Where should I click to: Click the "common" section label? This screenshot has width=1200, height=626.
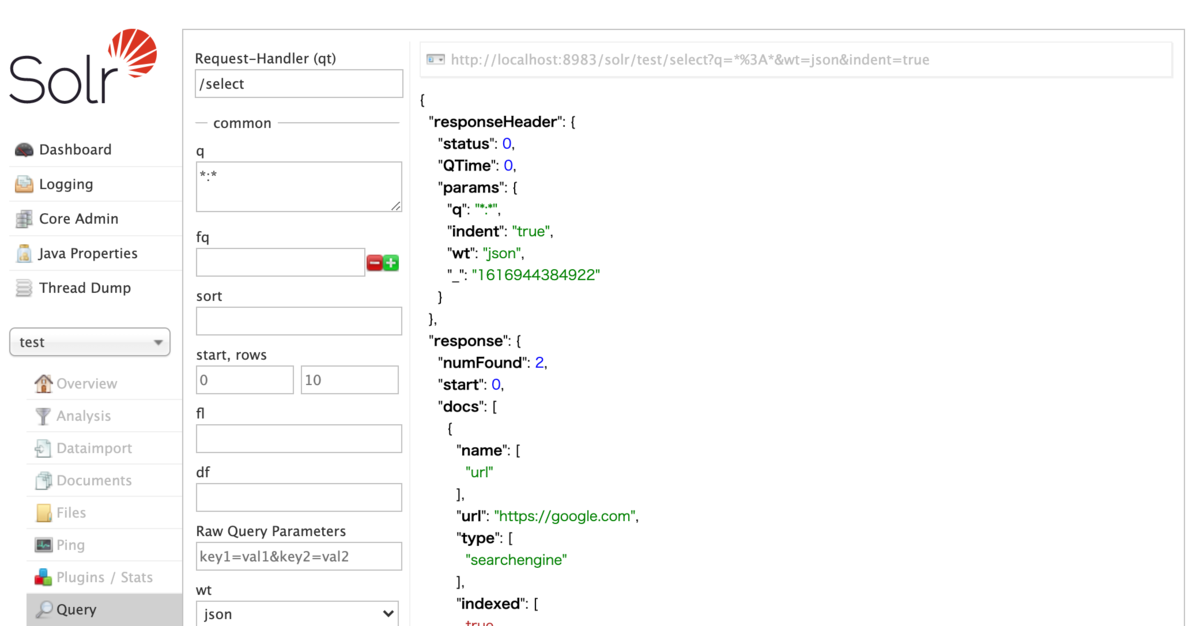pyautogui.click(x=242, y=123)
